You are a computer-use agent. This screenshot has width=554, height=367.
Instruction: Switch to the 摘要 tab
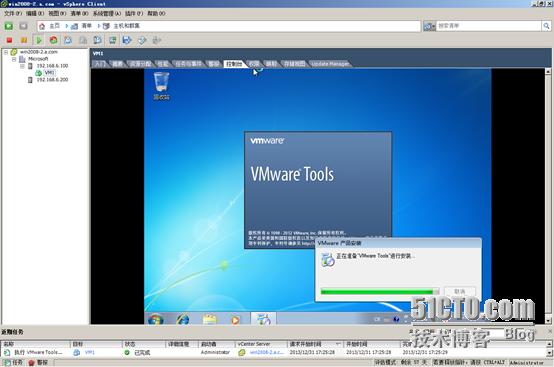(117, 64)
